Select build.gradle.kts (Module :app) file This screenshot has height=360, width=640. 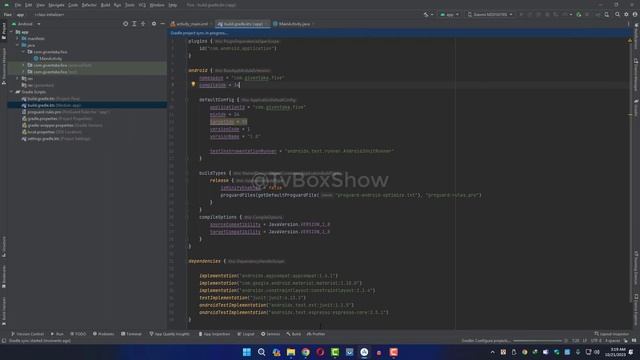tap(51, 105)
